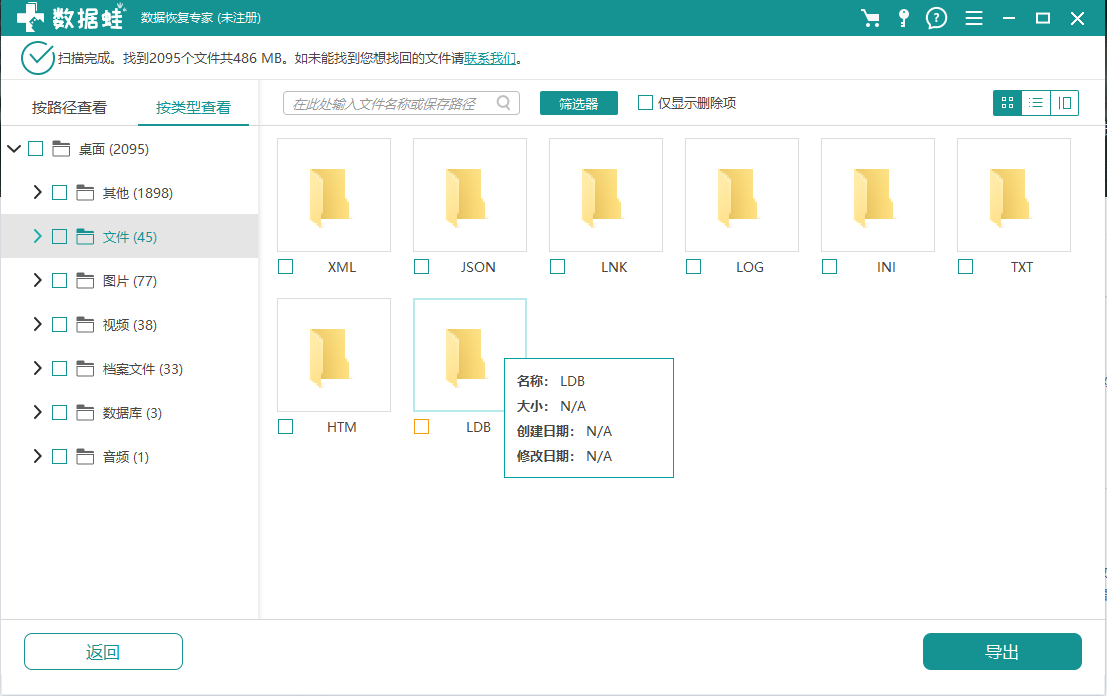The image size is (1107, 696).
Task: Switch to large thumbnail grid view
Action: (x=1007, y=103)
